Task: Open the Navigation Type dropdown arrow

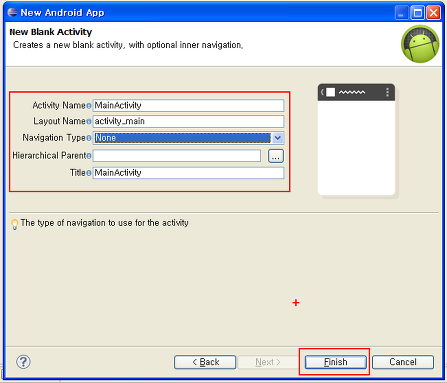Action: [278, 138]
